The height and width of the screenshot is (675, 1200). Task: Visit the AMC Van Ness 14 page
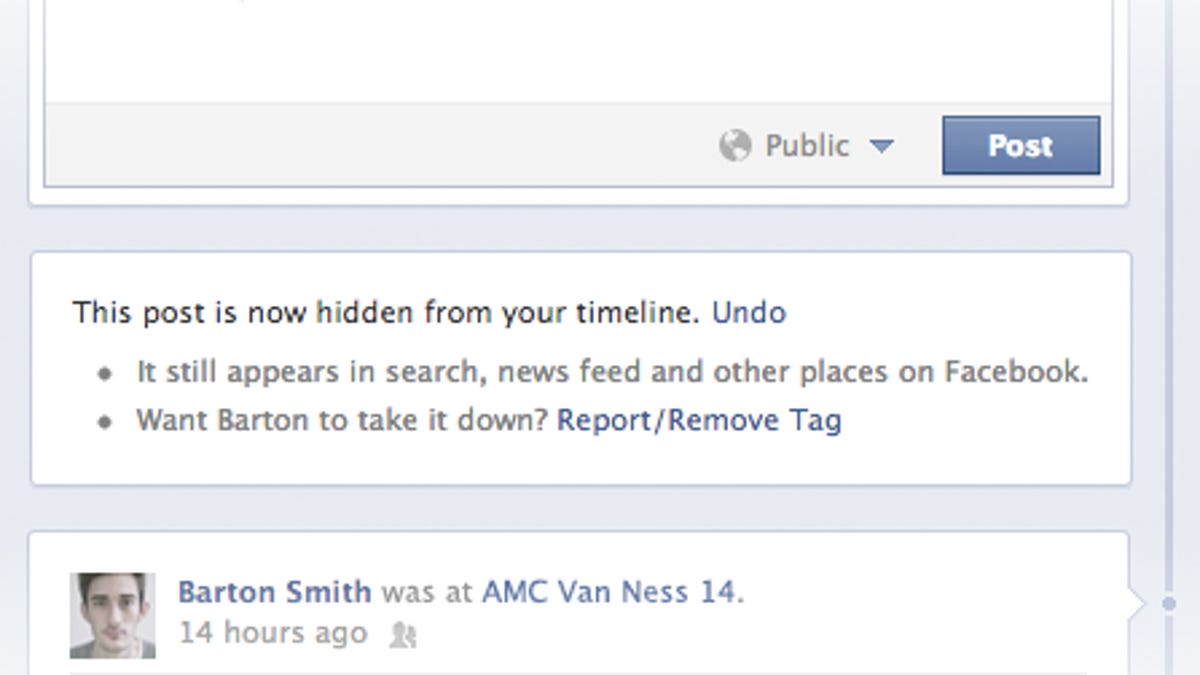point(609,592)
